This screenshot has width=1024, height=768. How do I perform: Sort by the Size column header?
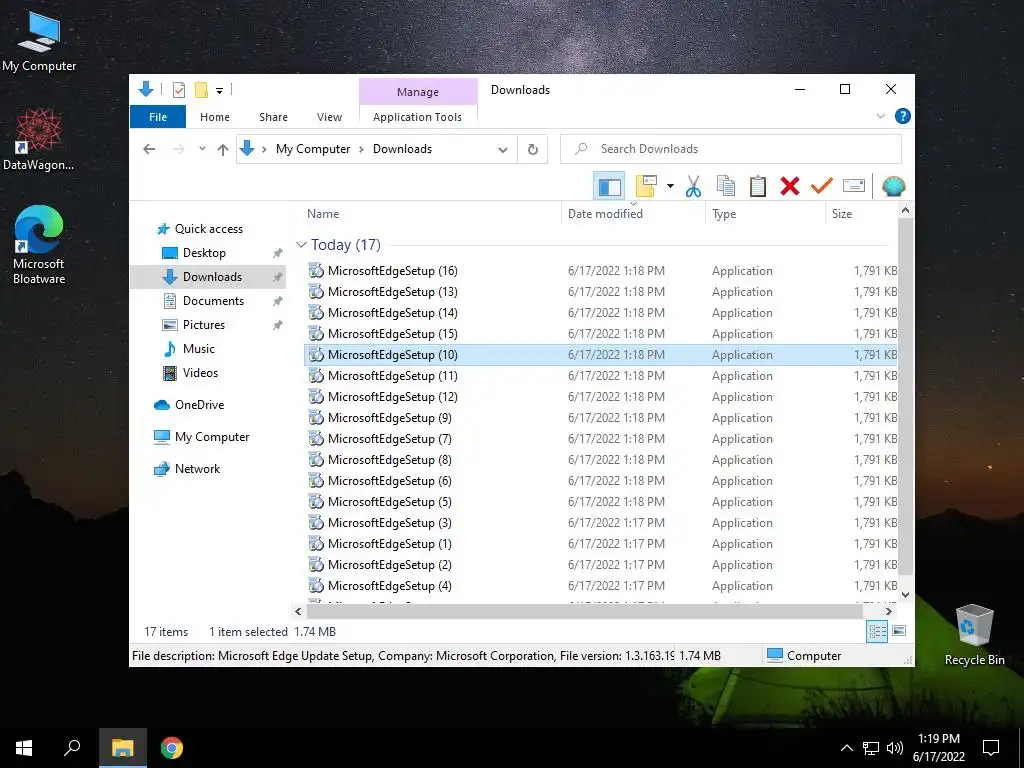(861, 214)
